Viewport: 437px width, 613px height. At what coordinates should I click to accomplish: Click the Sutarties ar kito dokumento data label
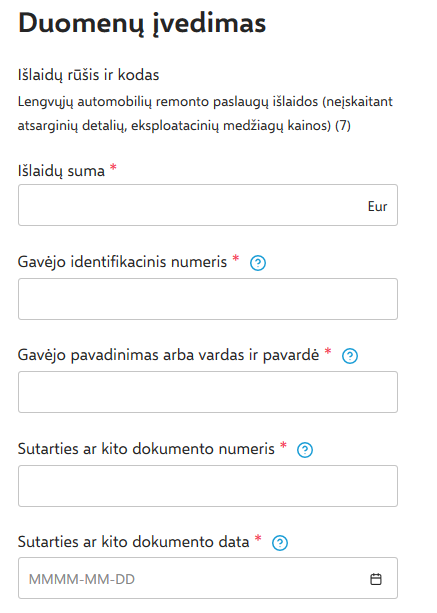(134, 542)
